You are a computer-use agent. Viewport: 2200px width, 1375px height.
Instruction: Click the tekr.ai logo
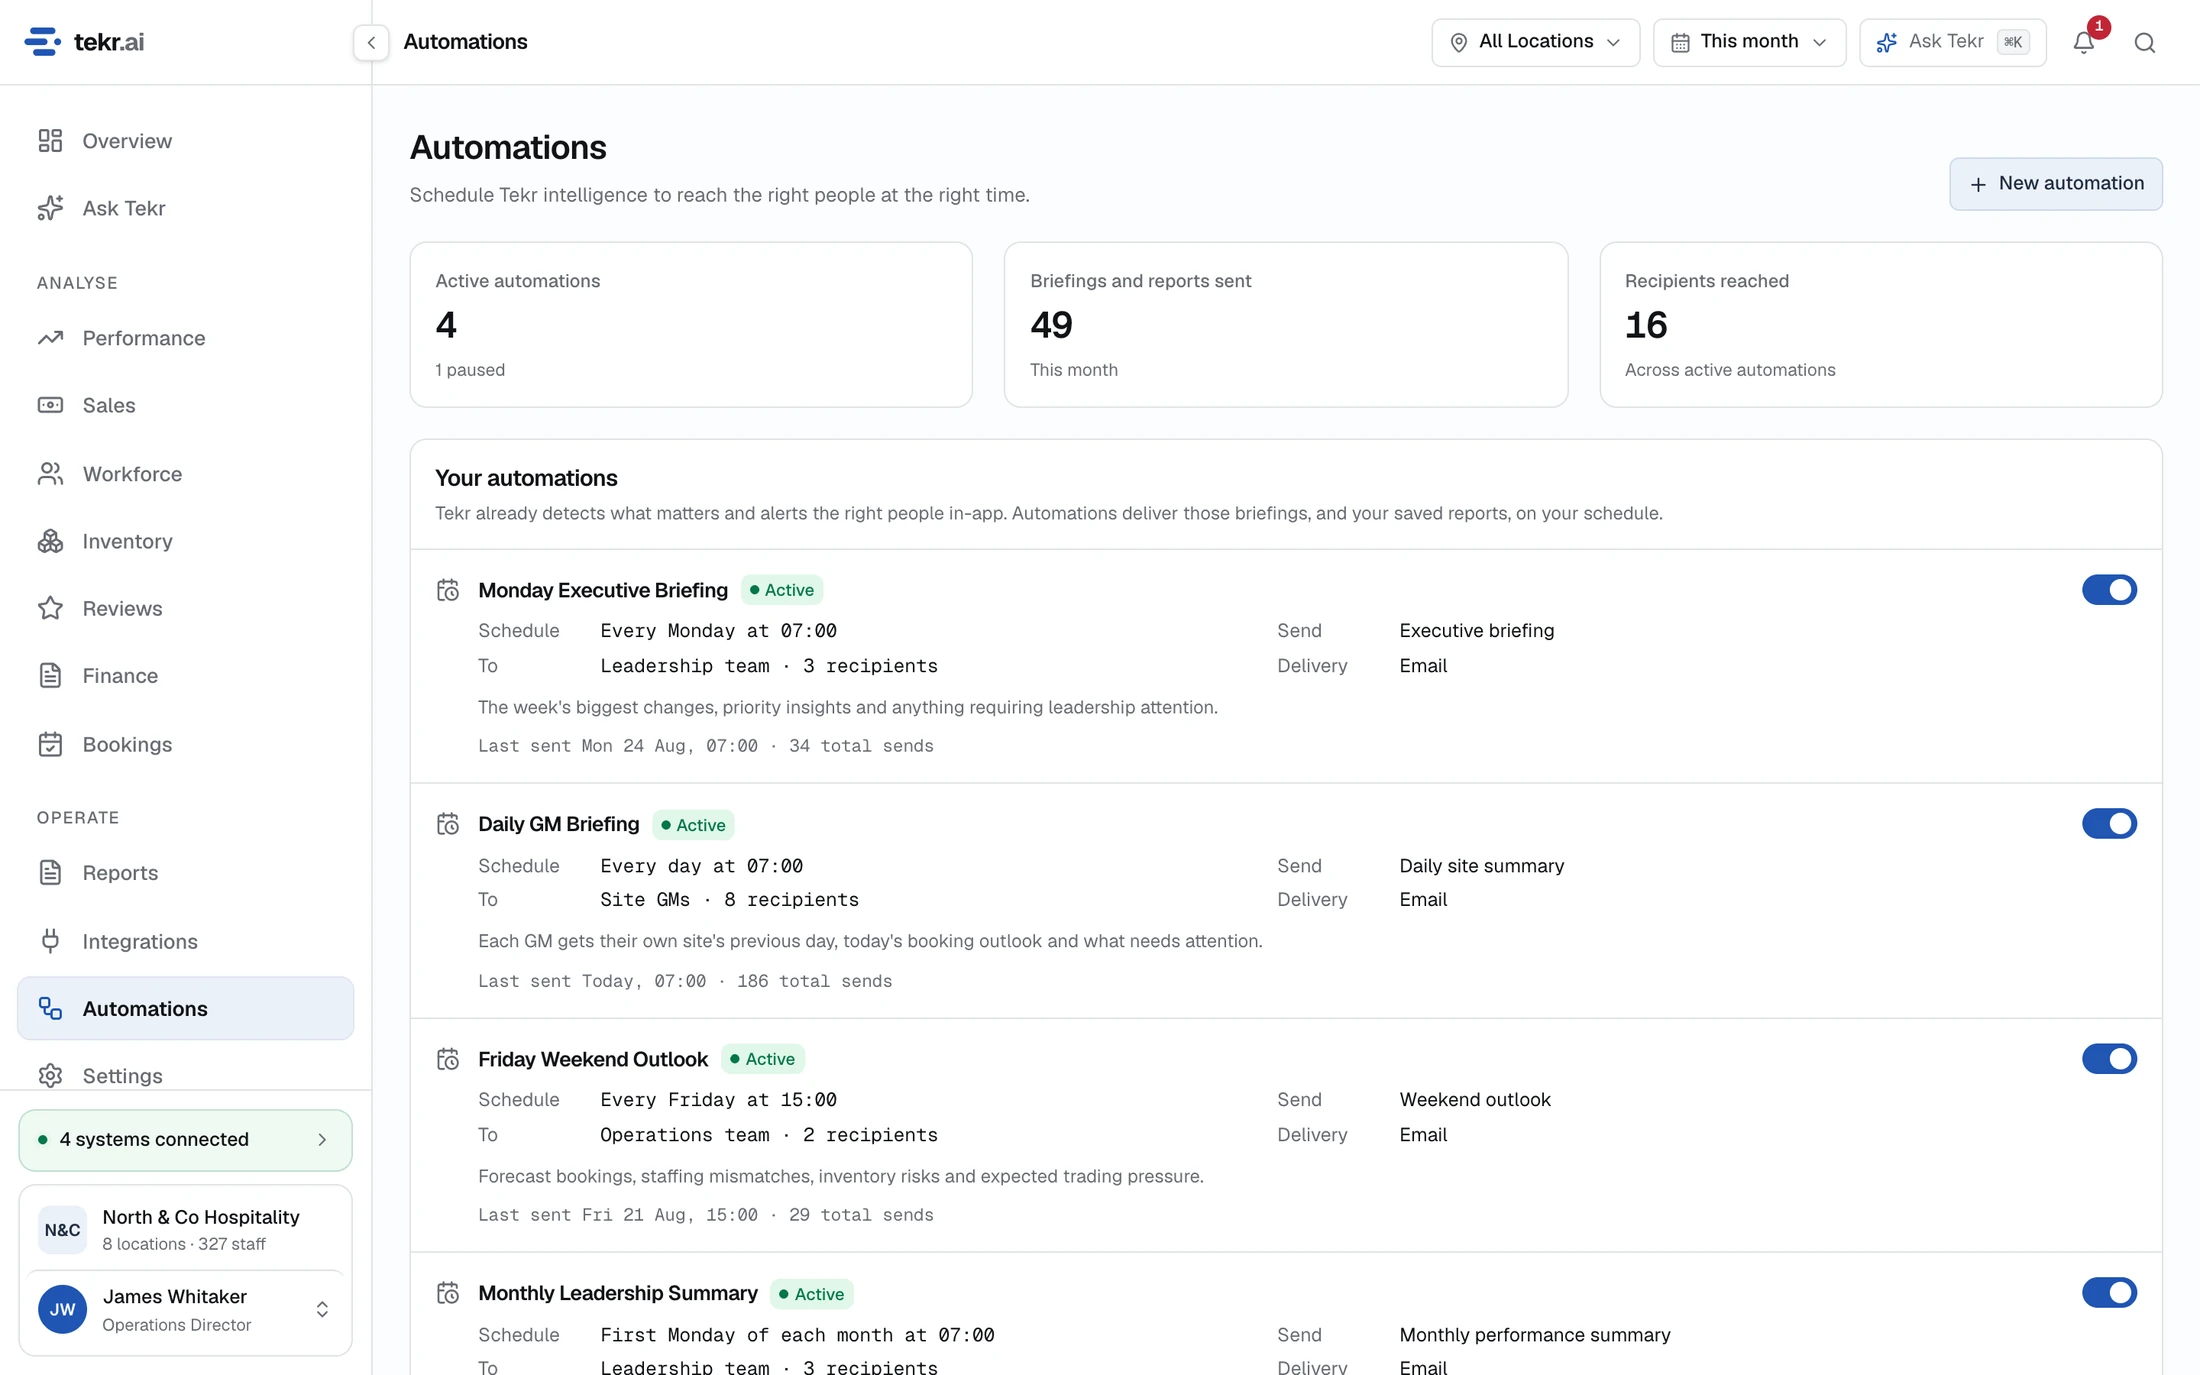[x=84, y=42]
